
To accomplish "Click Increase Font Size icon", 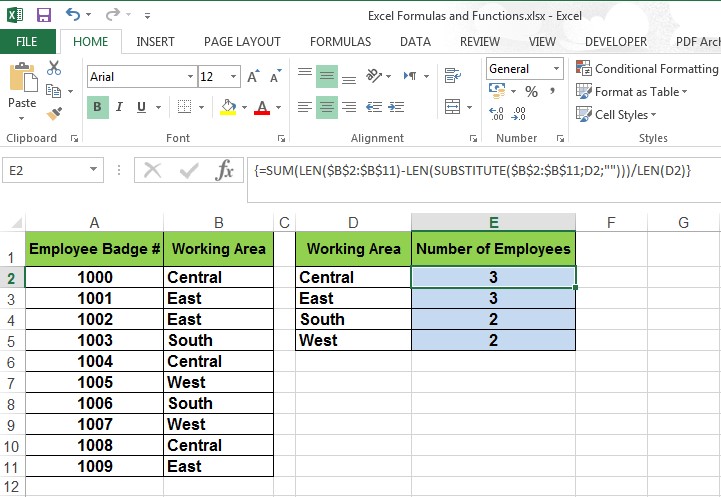I will coord(253,77).
